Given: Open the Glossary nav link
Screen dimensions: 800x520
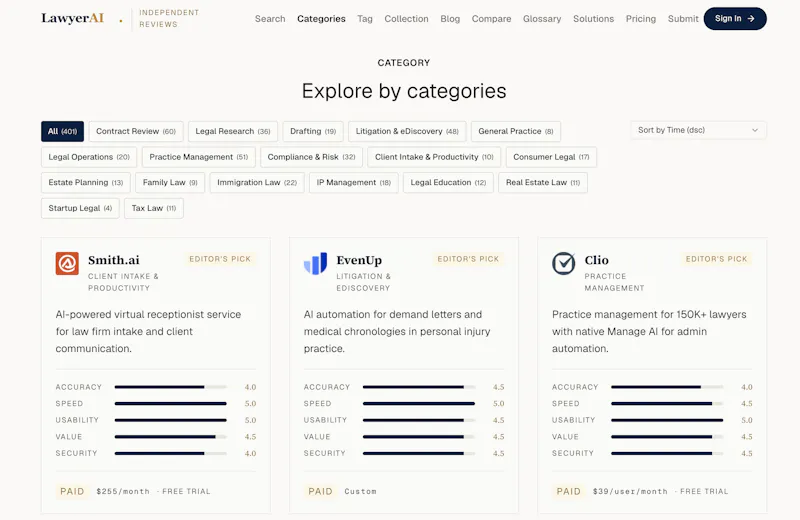Looking at the screenshot, I should coord(542,18).
